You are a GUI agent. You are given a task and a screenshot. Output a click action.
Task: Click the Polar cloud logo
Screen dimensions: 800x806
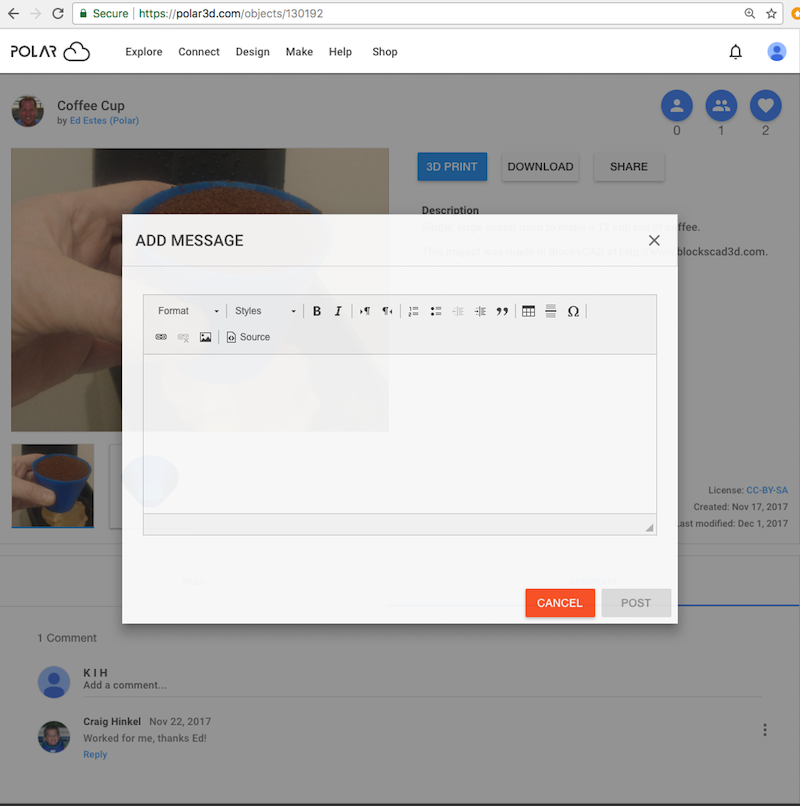click(x=50, y=51)
